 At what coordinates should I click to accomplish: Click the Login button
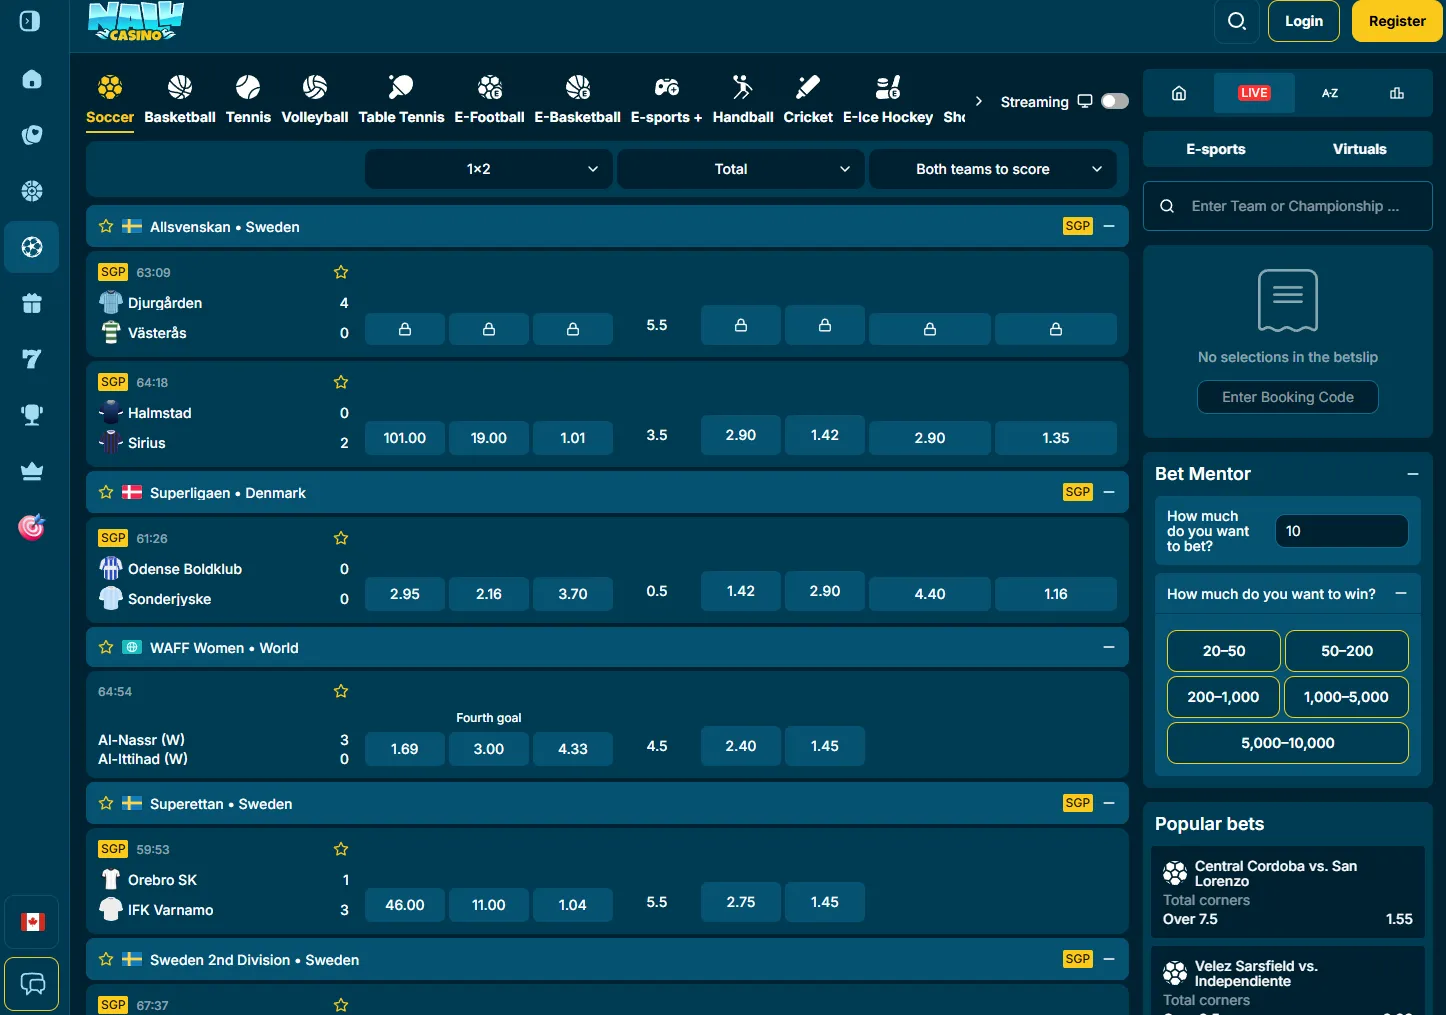[1304, 21]
